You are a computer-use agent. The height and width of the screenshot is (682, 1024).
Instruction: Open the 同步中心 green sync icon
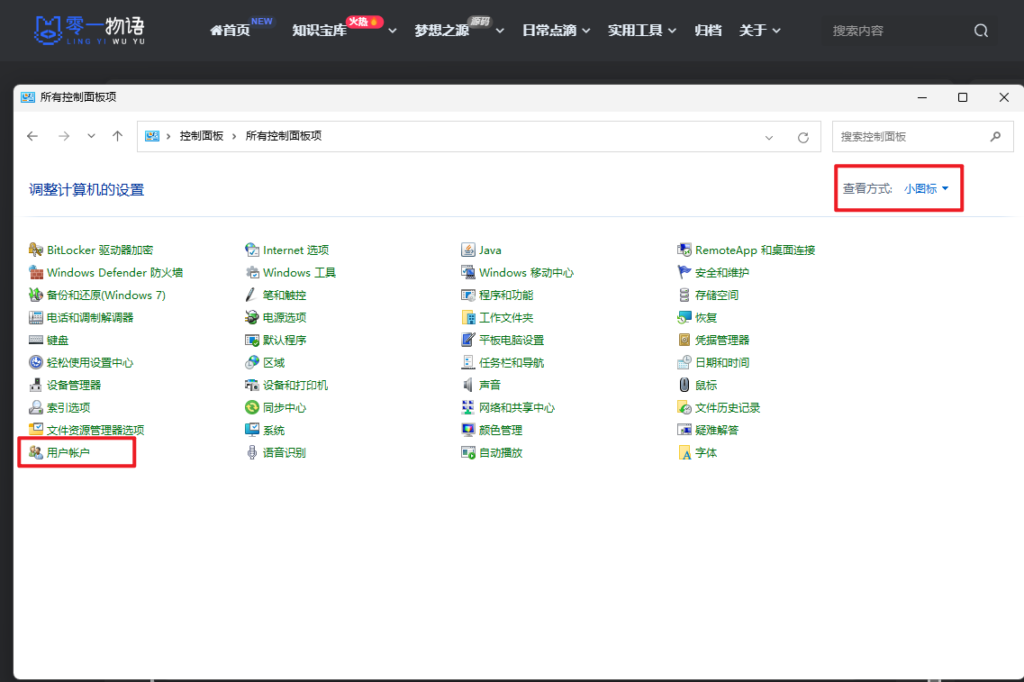pos(252,408)
